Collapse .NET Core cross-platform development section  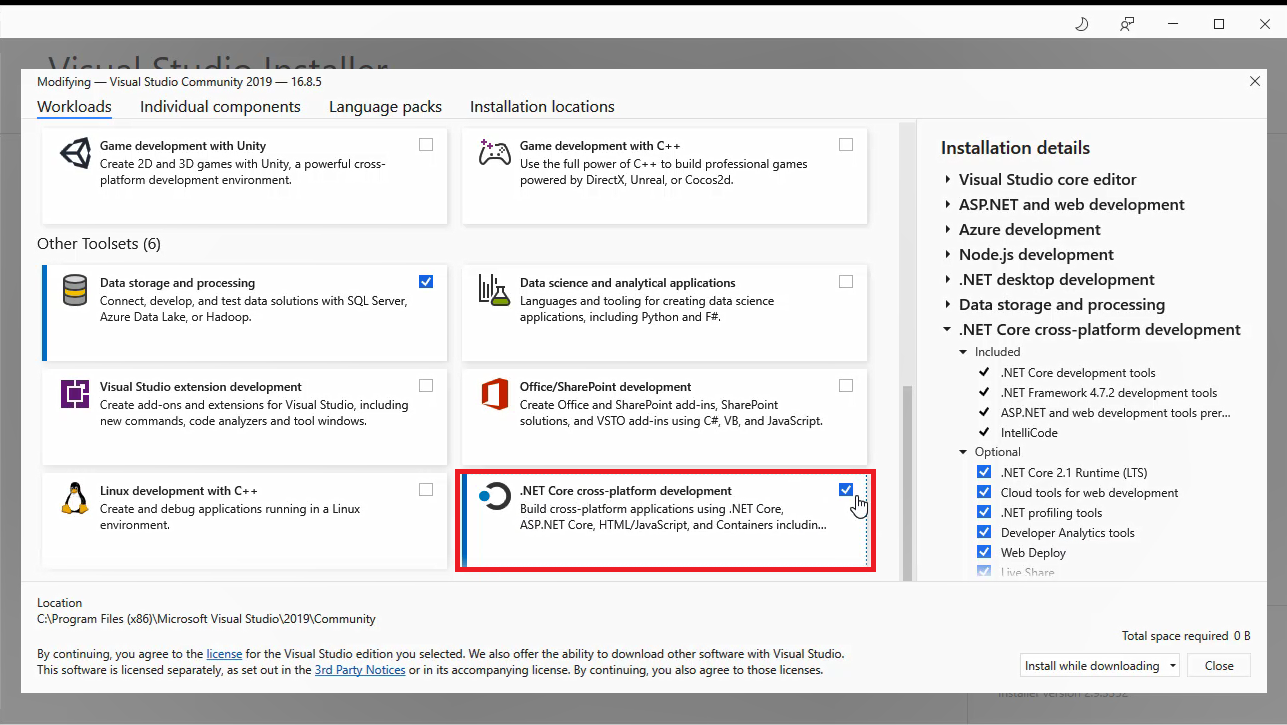tap(947, 330)
